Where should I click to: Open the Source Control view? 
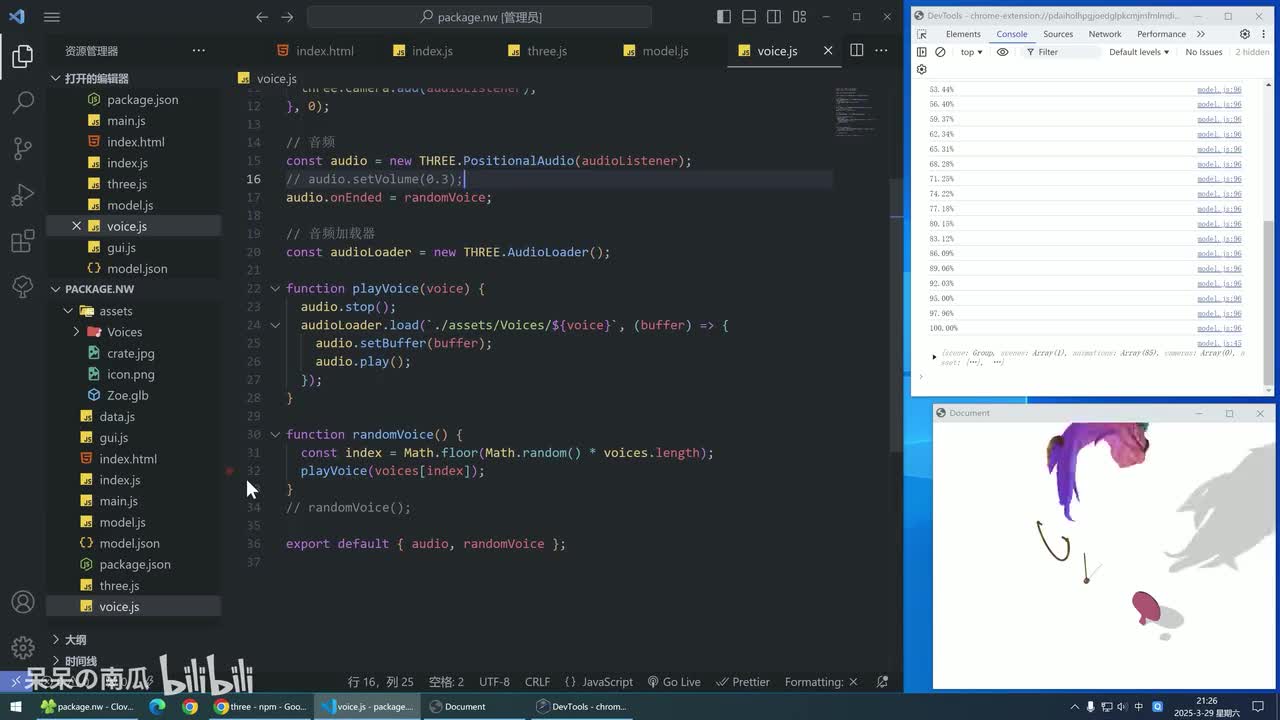click(22, 148)
